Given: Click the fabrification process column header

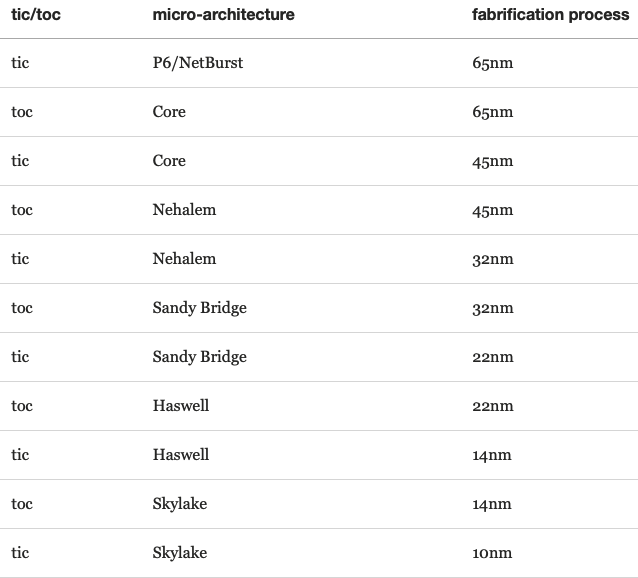Looking at the screenshot, I should [x=550, y=15].
